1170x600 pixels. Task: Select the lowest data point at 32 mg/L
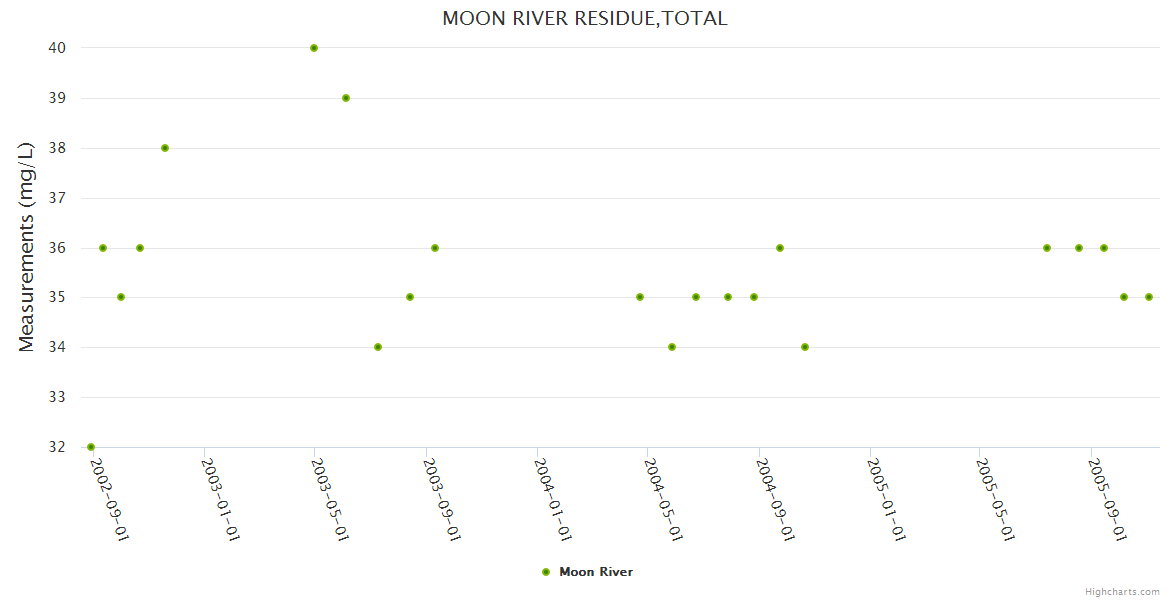pos(91,447)
